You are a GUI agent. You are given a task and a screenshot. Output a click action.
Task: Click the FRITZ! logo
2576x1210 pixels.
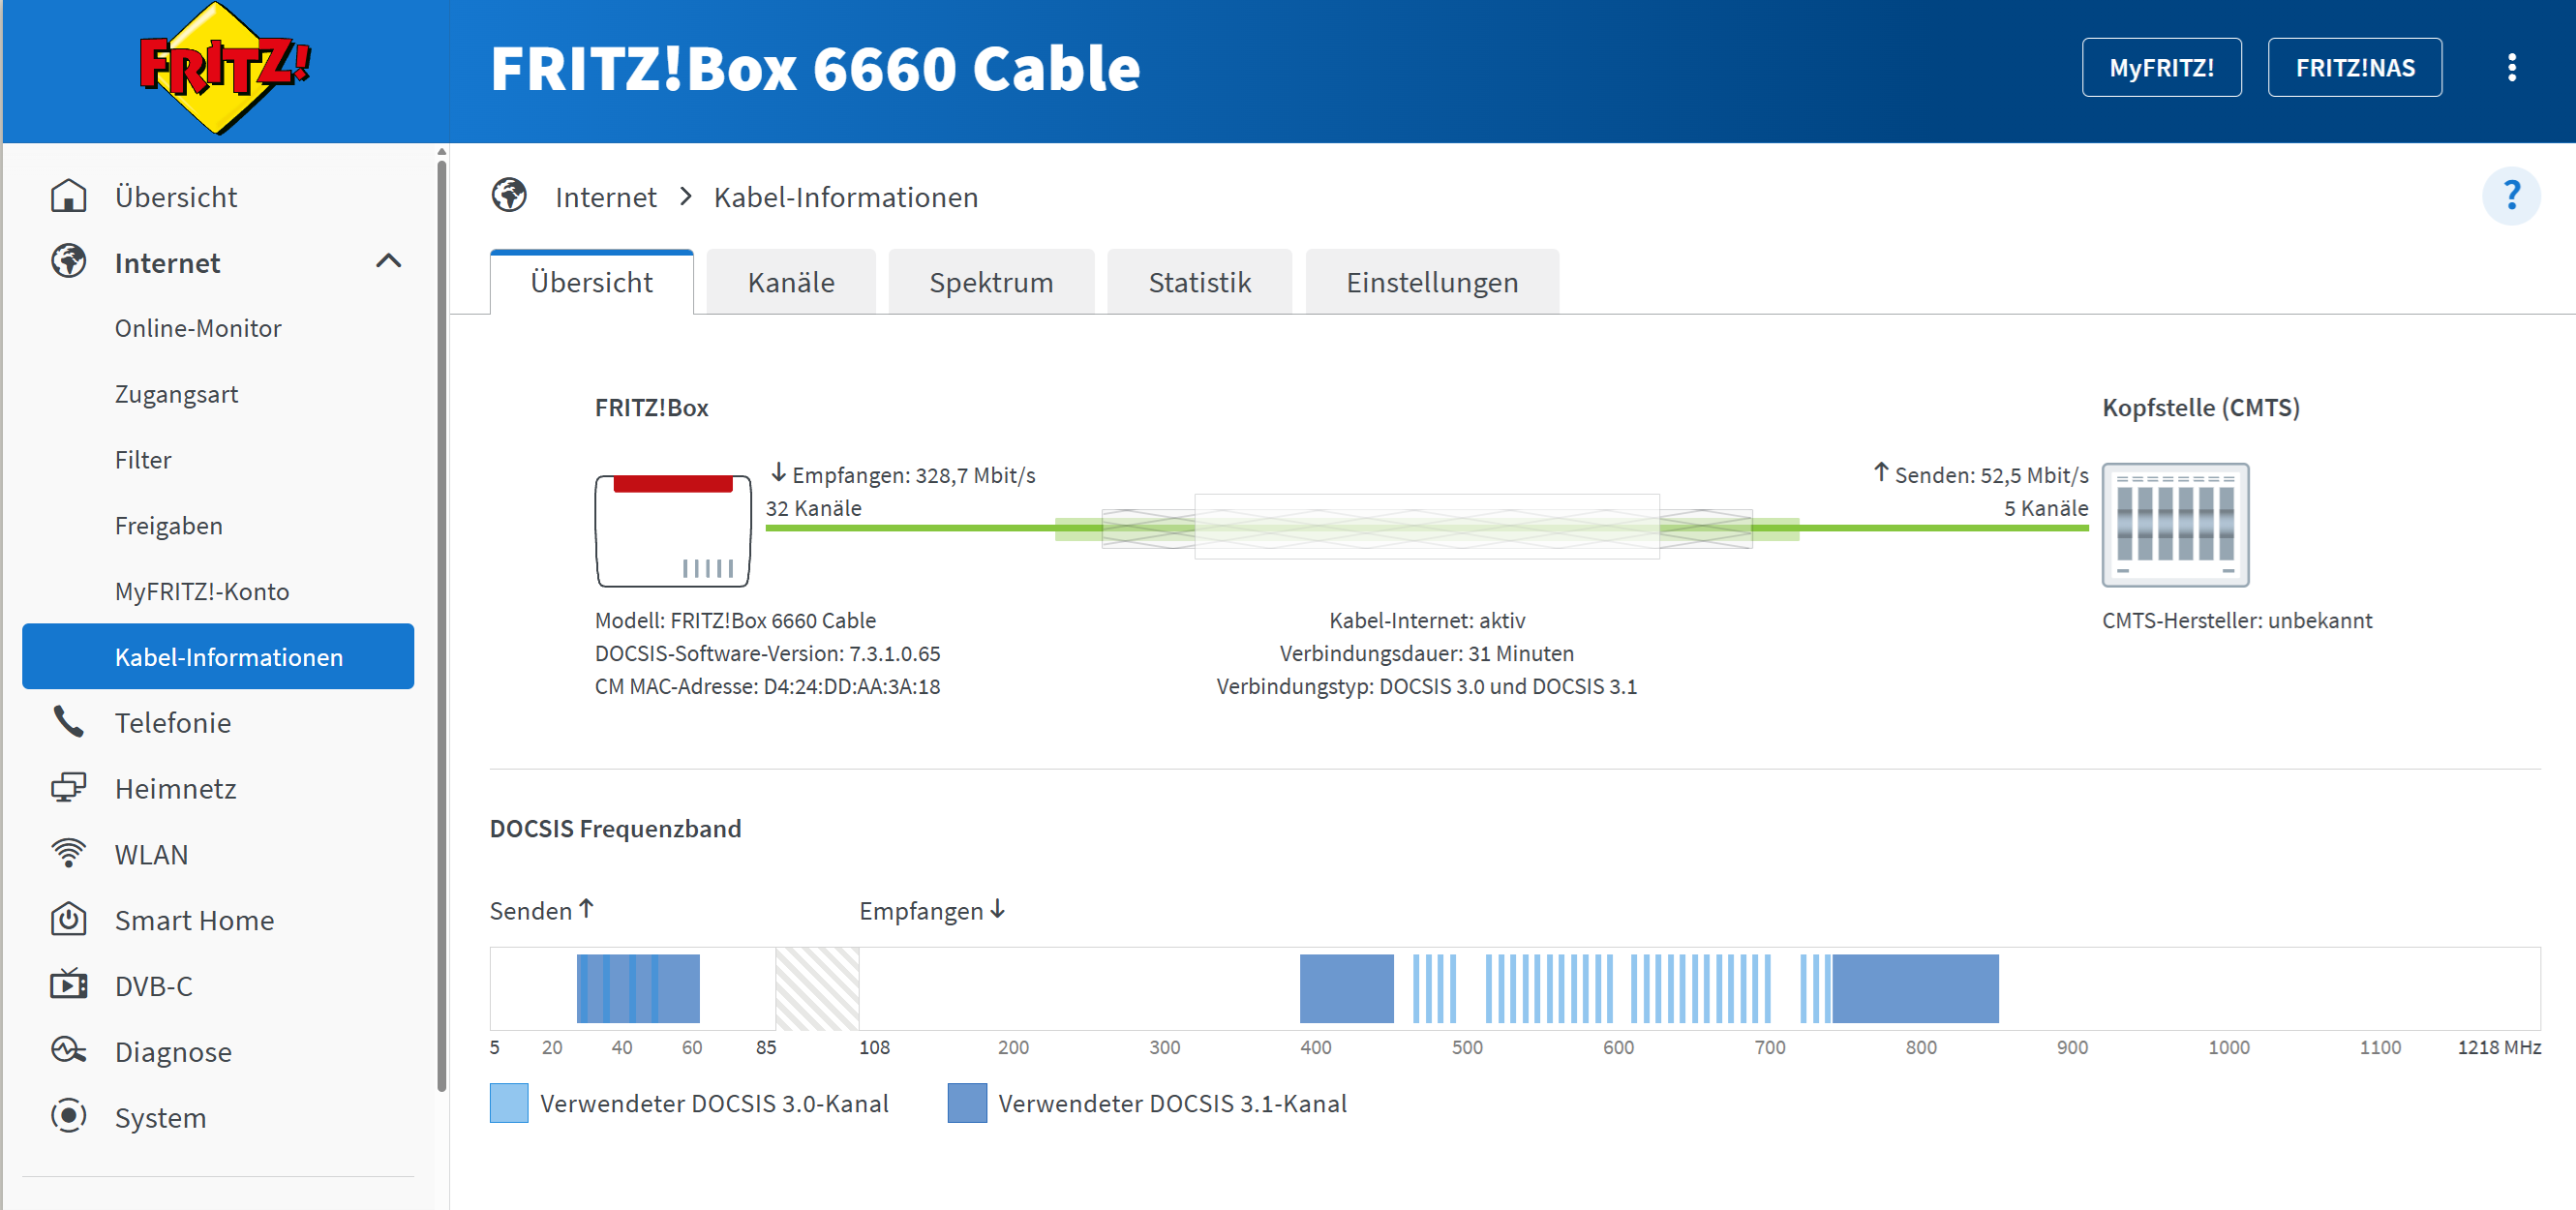(x=224, y=68)
